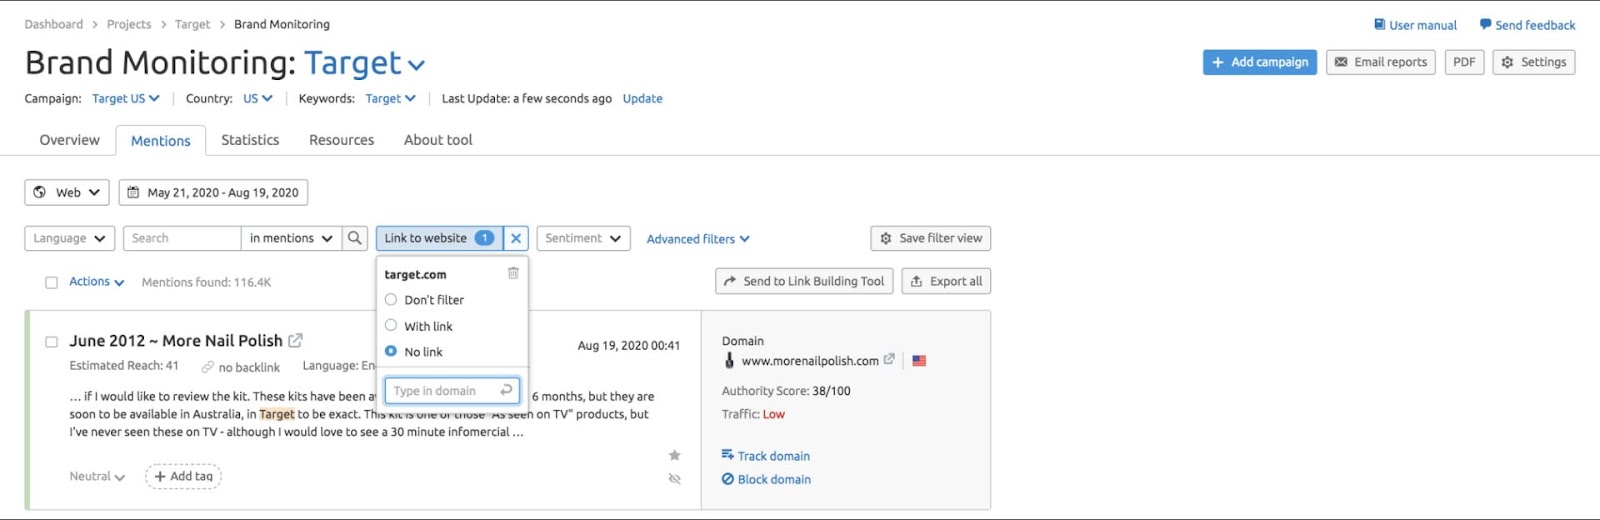Delete target.com domain with trash icon
1600x520 pixels.
[x=513, y=273]
